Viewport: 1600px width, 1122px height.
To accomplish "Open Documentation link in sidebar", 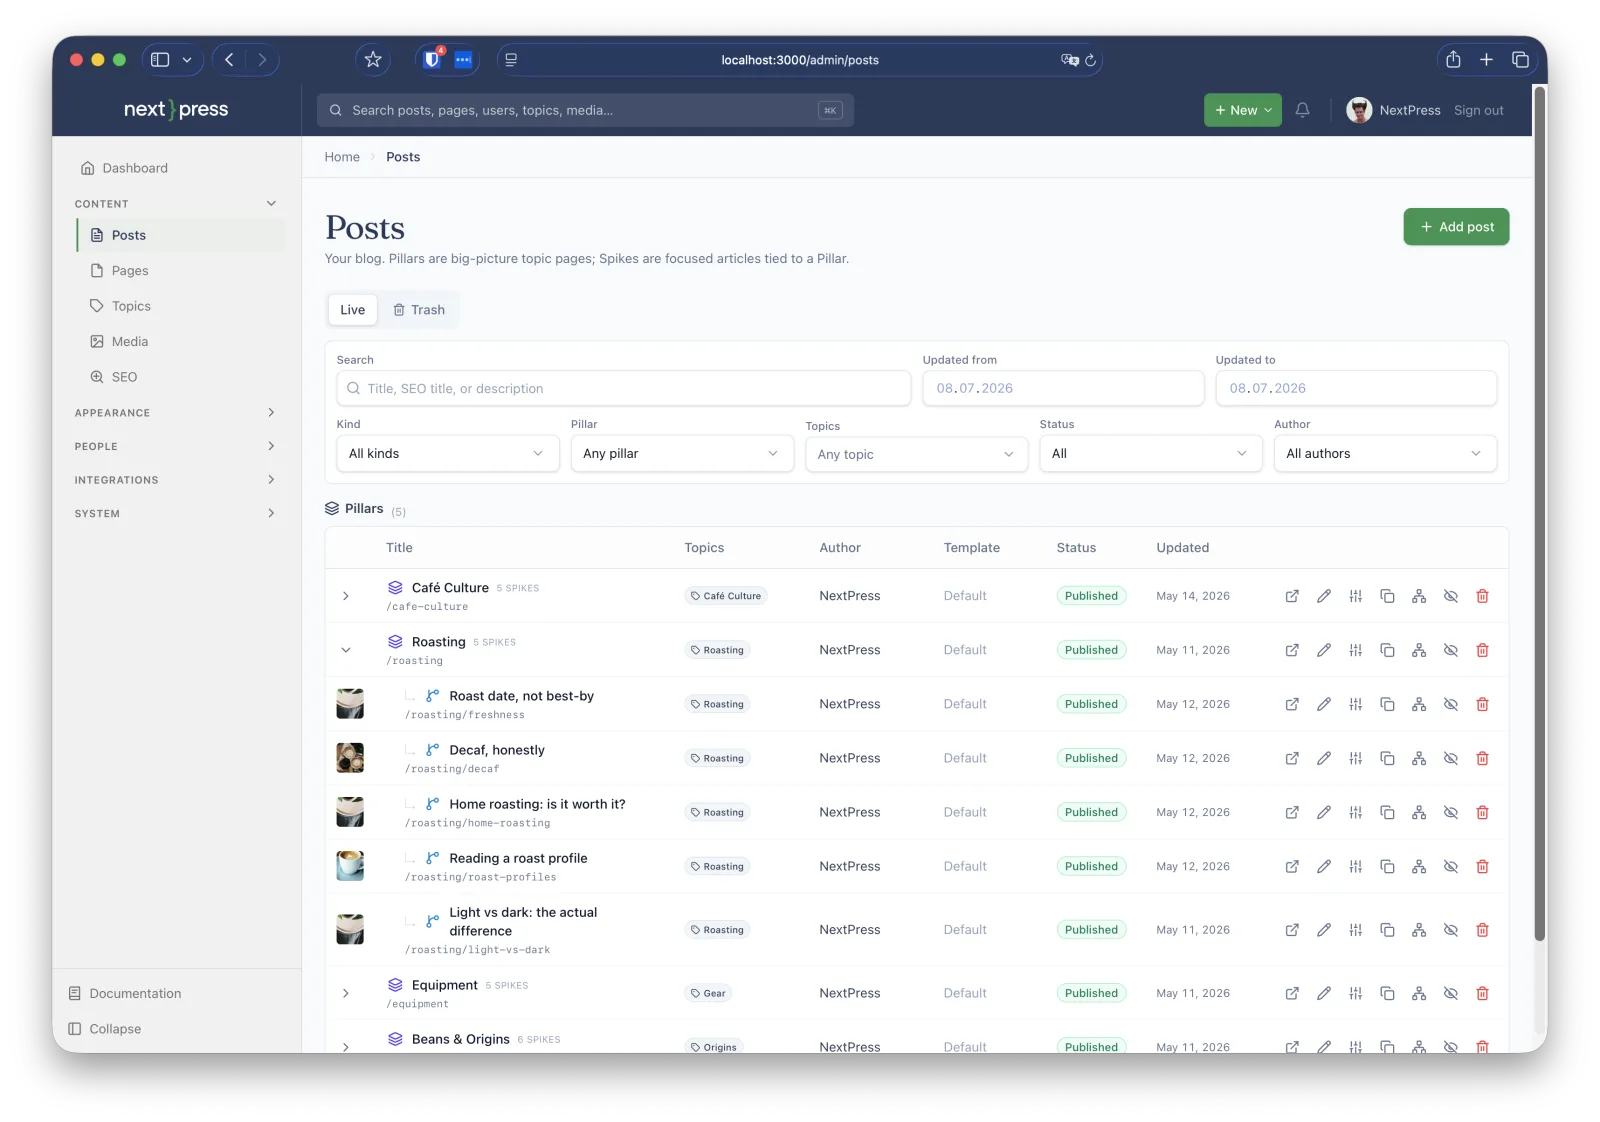I will coord(125,993).
